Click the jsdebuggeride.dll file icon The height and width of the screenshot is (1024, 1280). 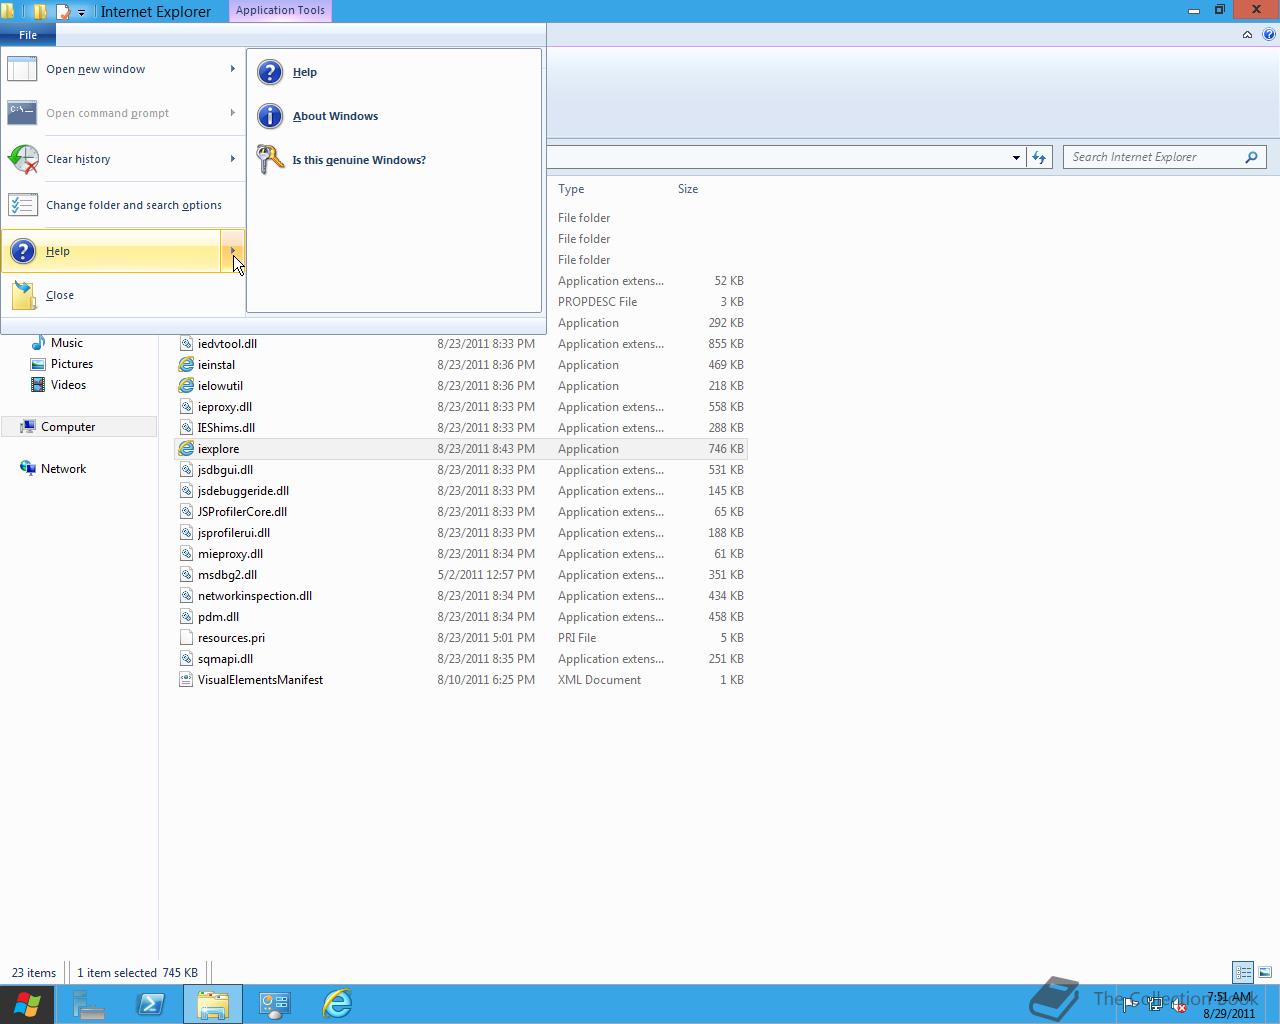186,491
